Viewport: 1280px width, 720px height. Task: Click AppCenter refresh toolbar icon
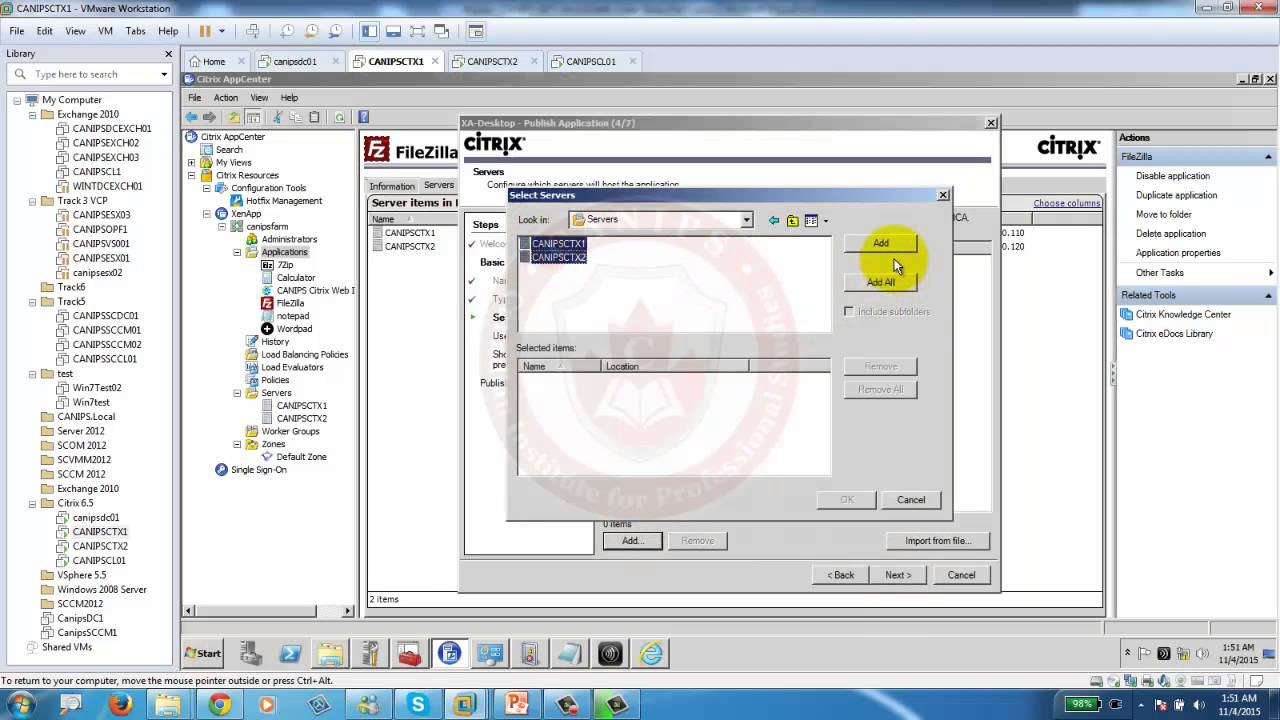coord(339,117)
